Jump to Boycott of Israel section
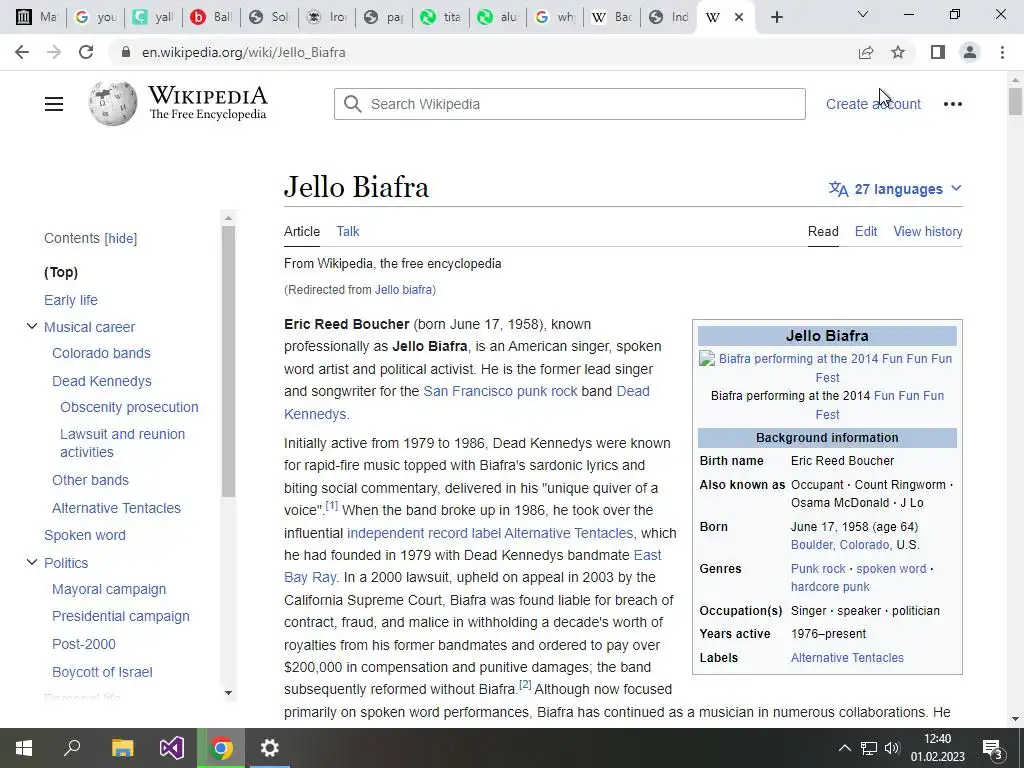This screenshot has height=768, width=1024. (102, 672)
